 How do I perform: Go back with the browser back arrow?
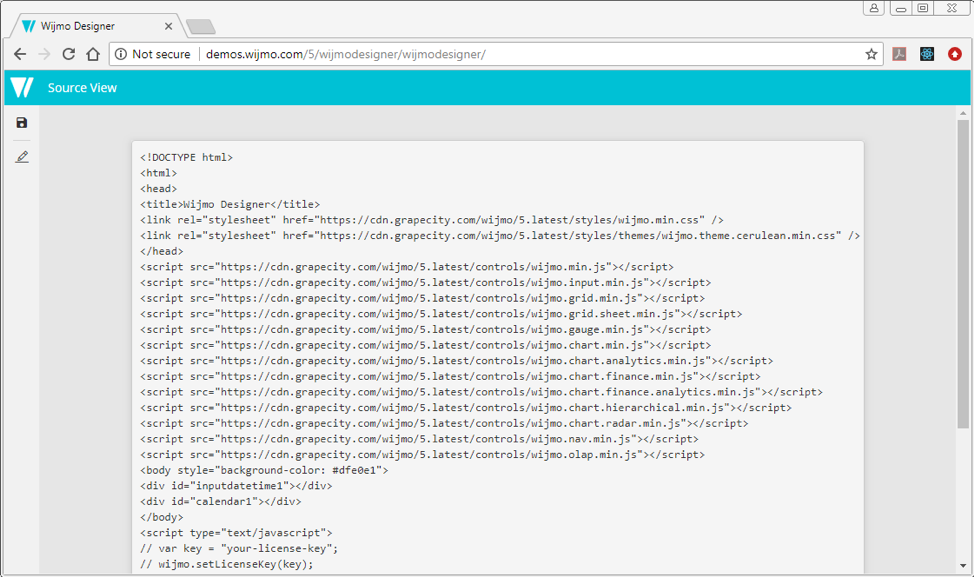coord(20,54)
